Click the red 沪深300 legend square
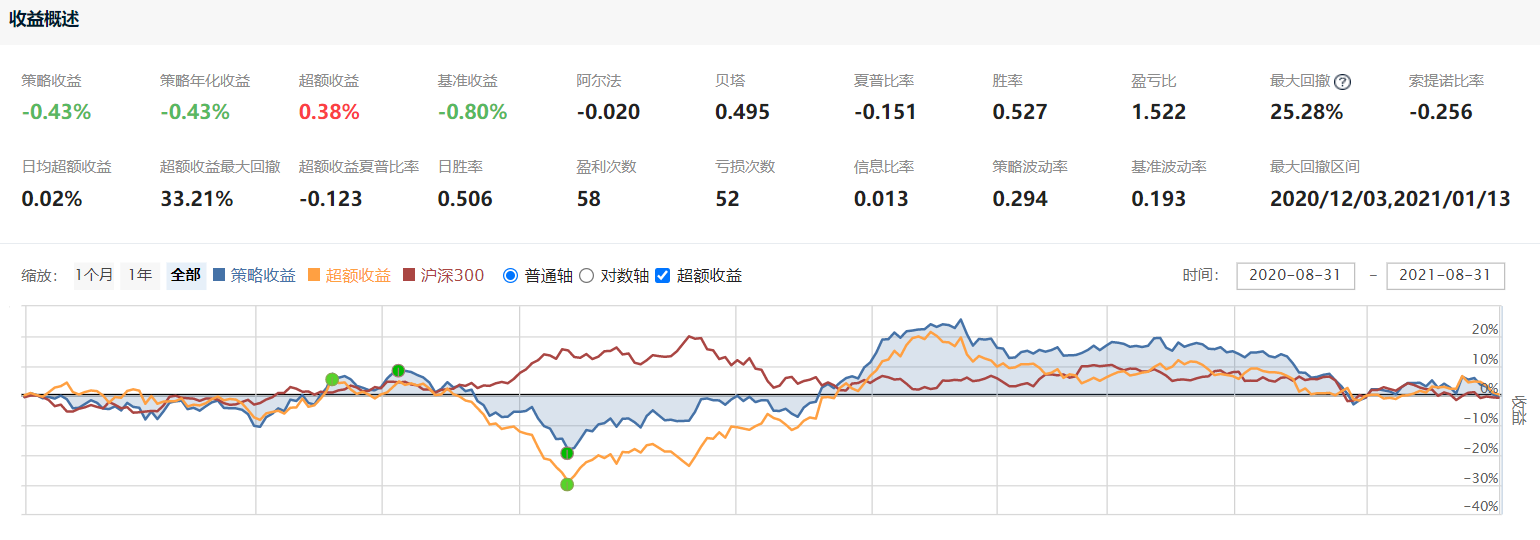 [x=409, y=275]
